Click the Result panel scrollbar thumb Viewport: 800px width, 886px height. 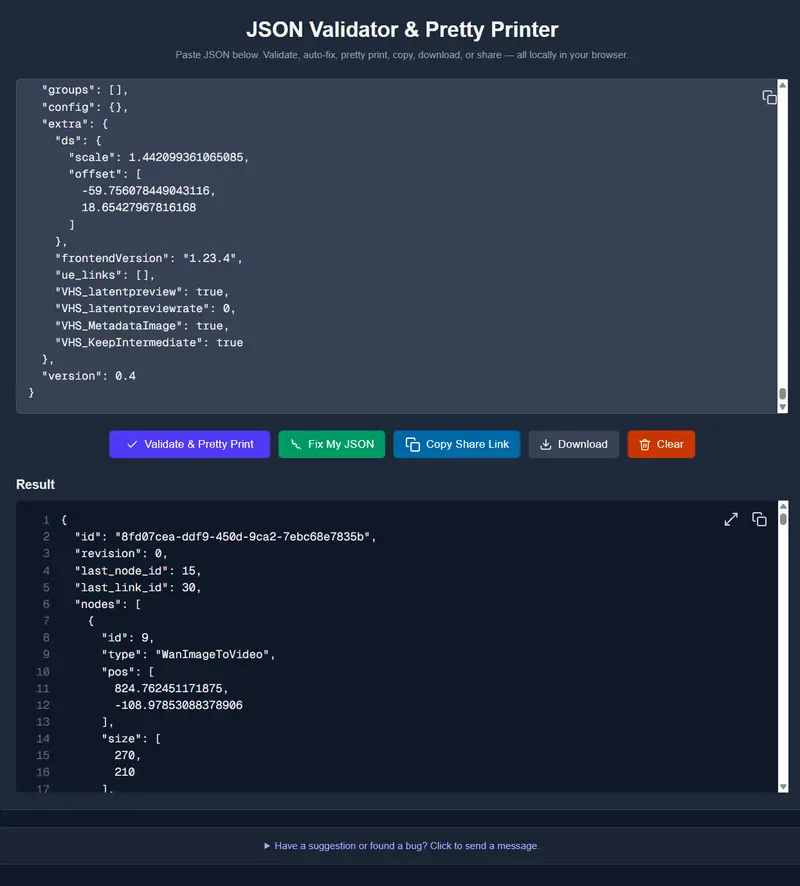point(783,519)
